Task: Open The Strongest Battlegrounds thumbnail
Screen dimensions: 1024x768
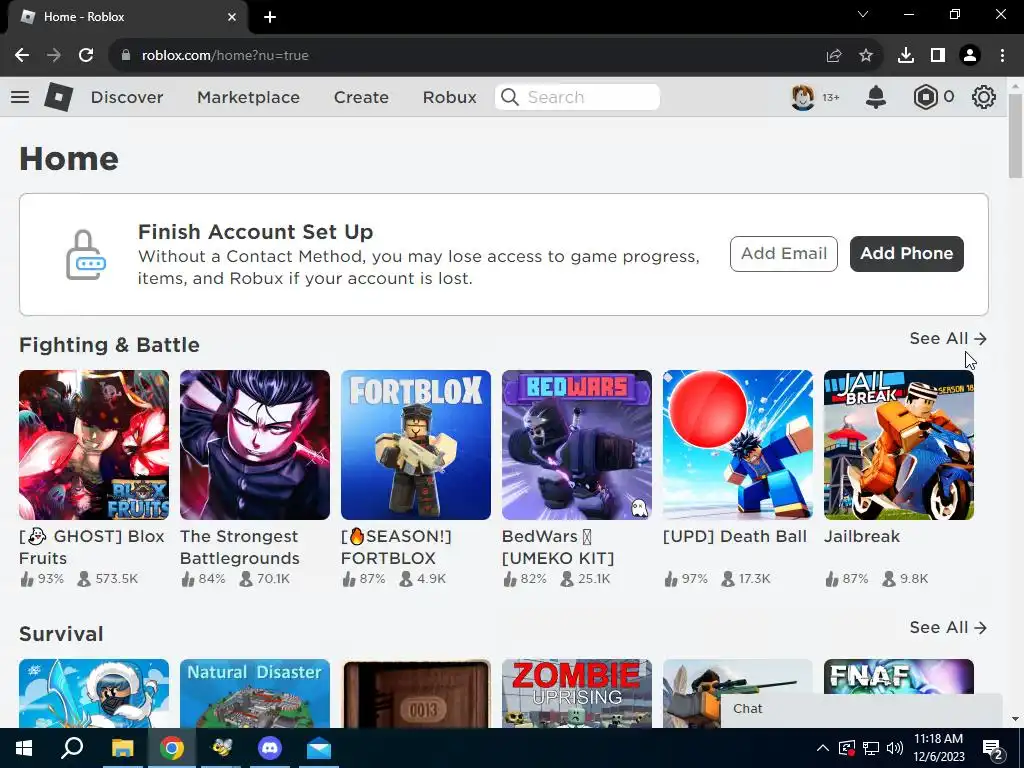Action: point(255,445)
